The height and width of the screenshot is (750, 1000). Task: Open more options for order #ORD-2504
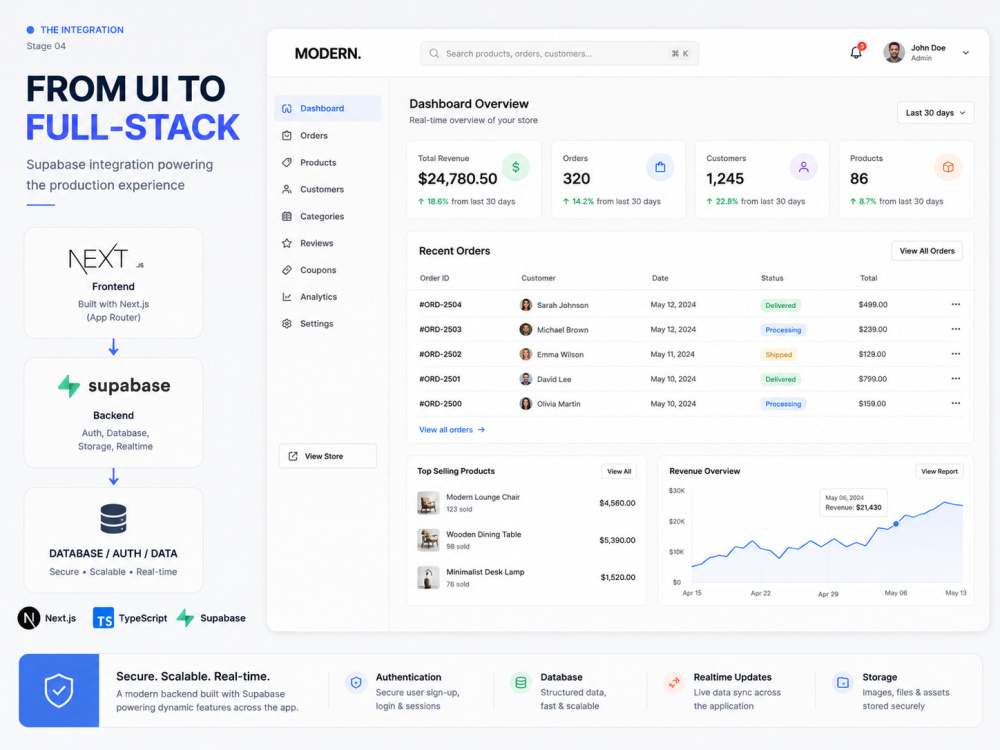point(955,304)
